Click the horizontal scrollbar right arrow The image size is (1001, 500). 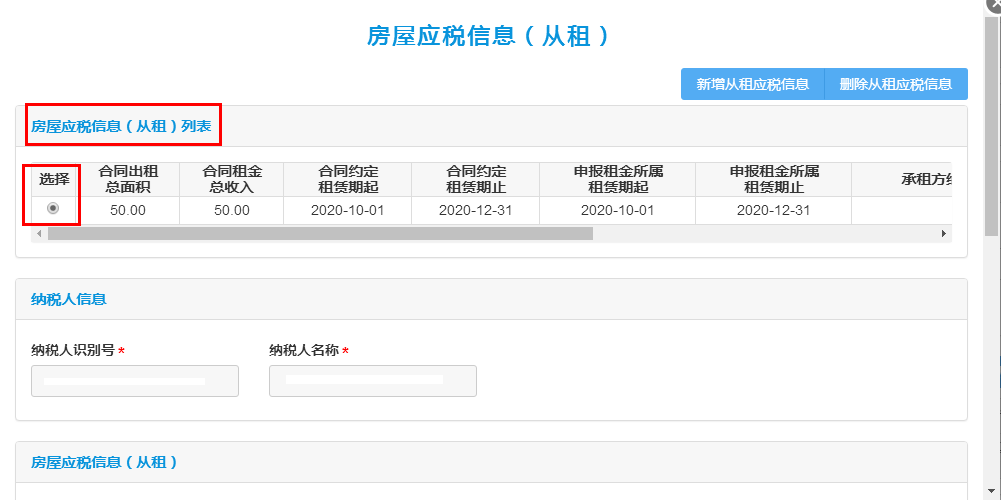(x=943, y=233)
